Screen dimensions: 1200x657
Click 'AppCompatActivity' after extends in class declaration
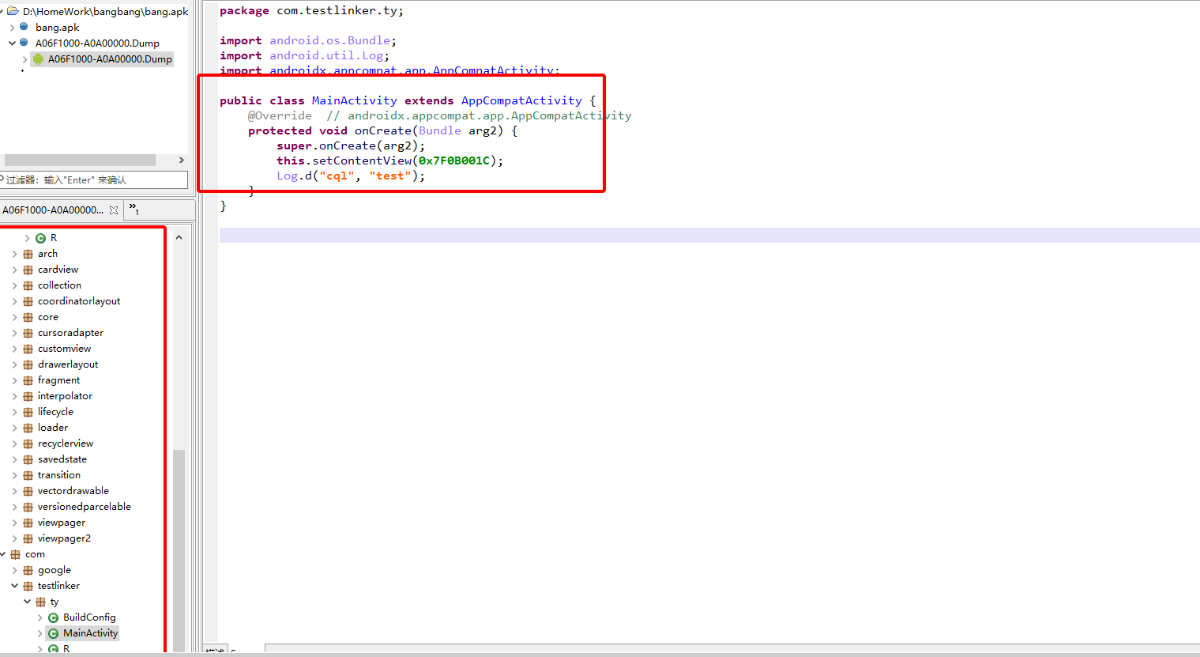pos(521,101)
